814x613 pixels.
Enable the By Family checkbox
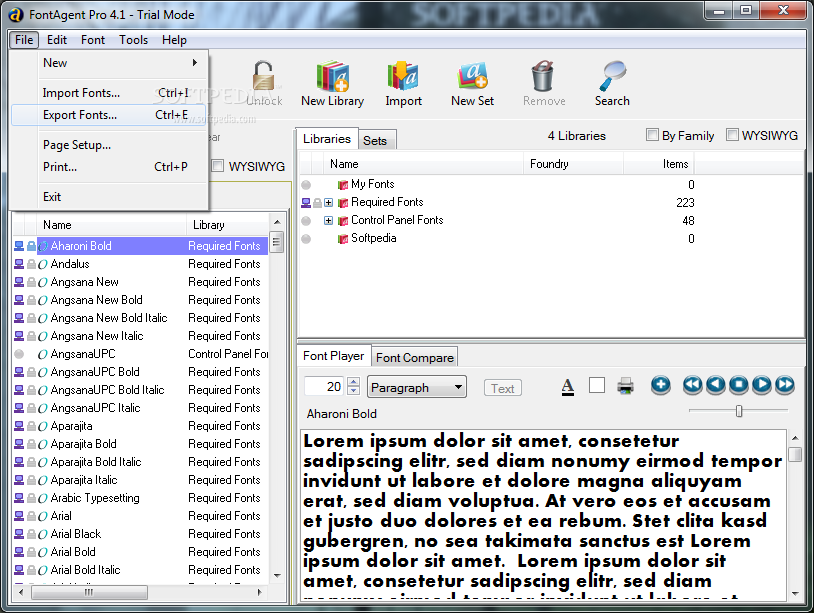click(x=652, y=135)
